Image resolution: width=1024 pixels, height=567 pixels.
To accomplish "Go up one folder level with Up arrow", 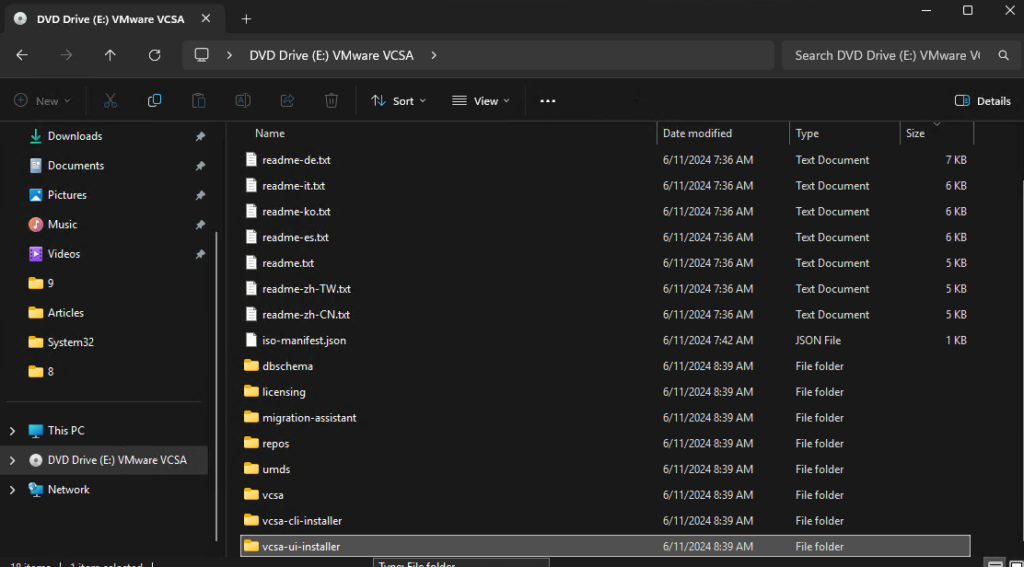I will (110, 55).
